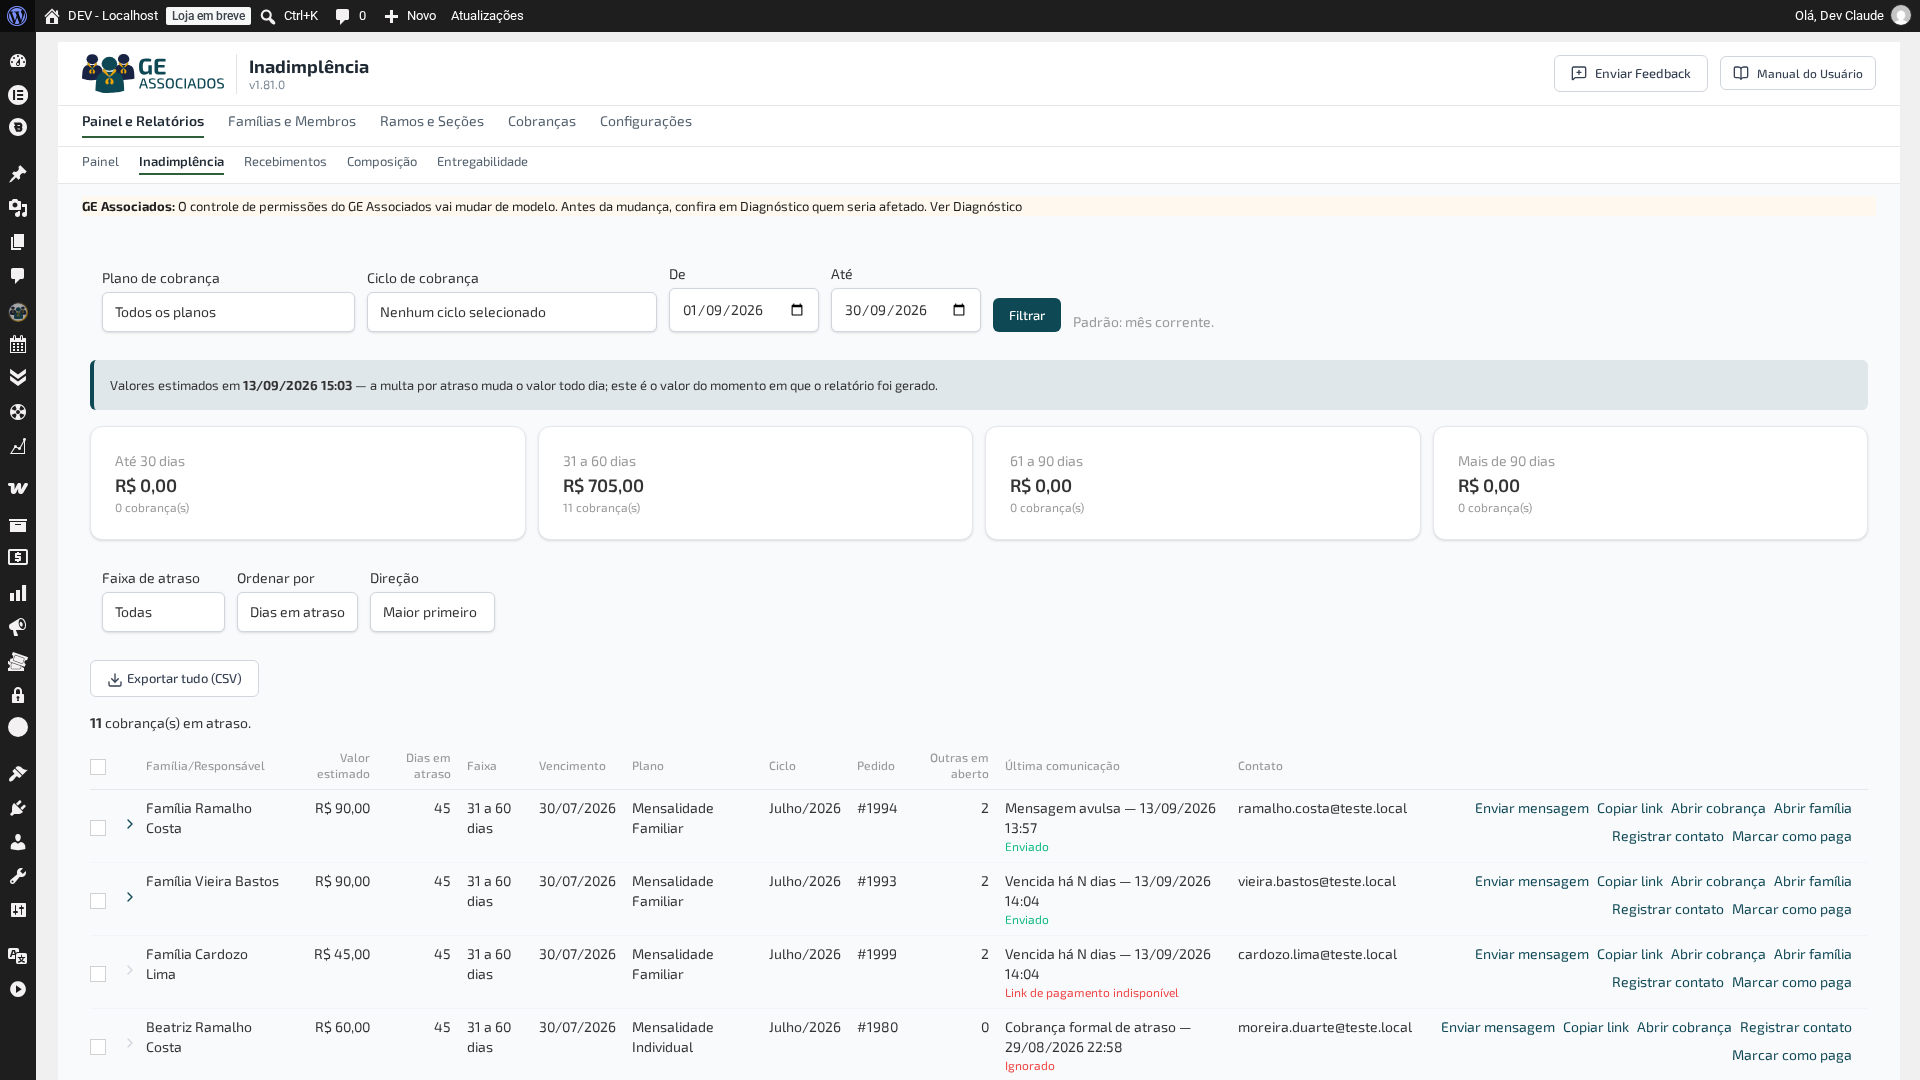Expand Família Ramalho Costa row chevron
1920x1080 pixels.
tap(130, 824)
